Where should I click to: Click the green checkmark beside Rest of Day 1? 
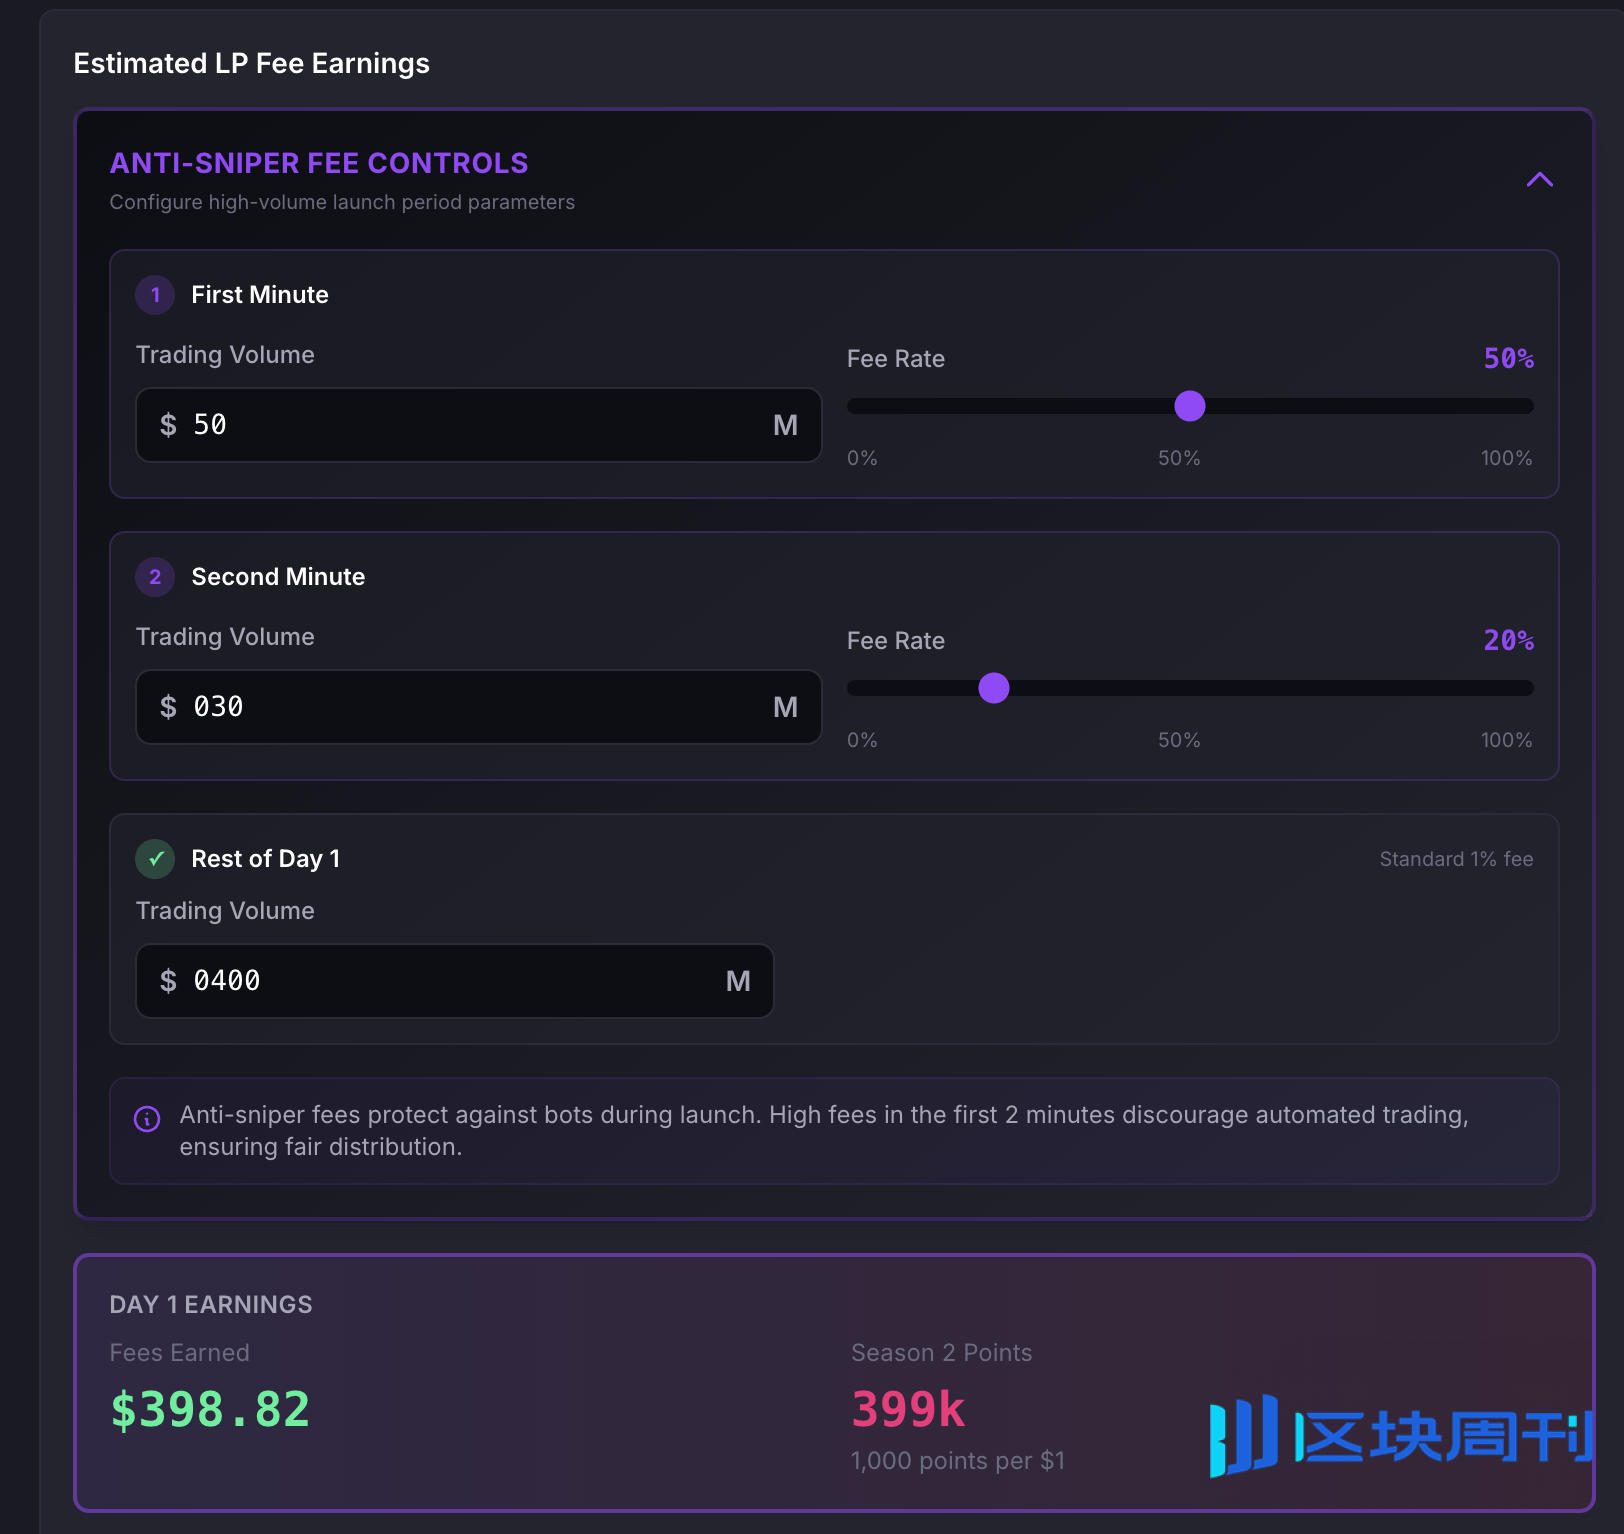[155, 859]
